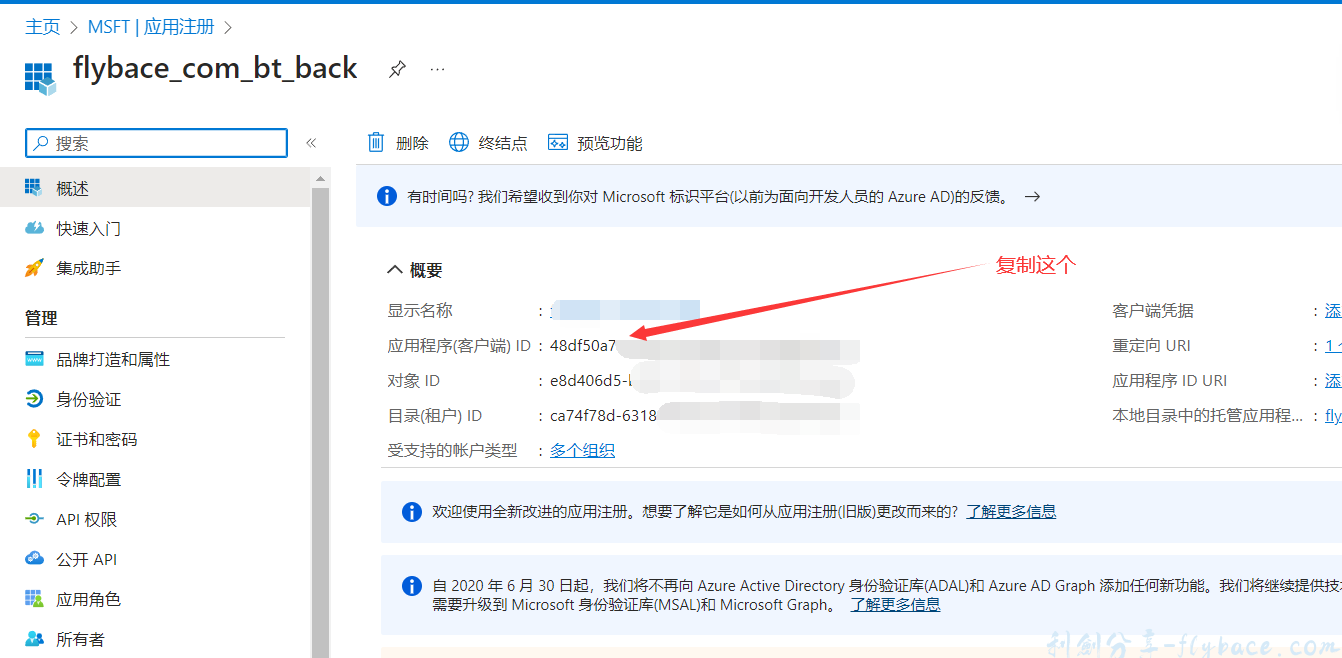1342x658 pixels.
Task: Click the 受支持的帐户类型 label
Action: pos(452,451)
